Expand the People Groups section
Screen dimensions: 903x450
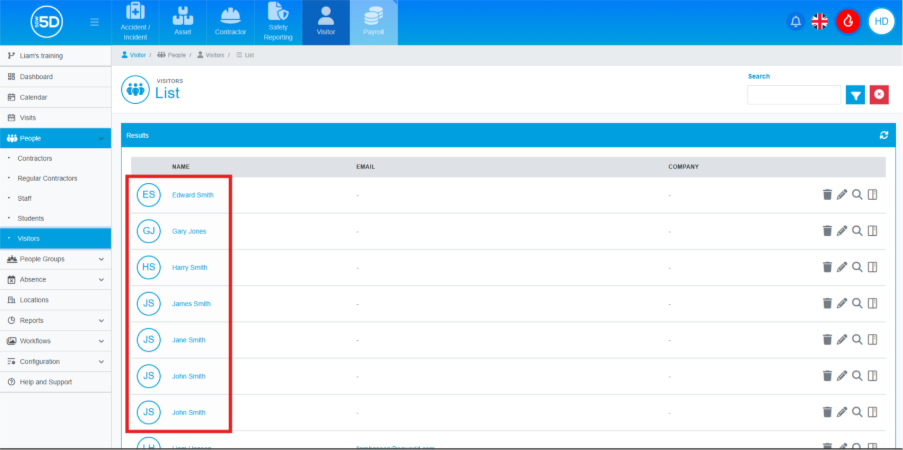pos(55,259)
